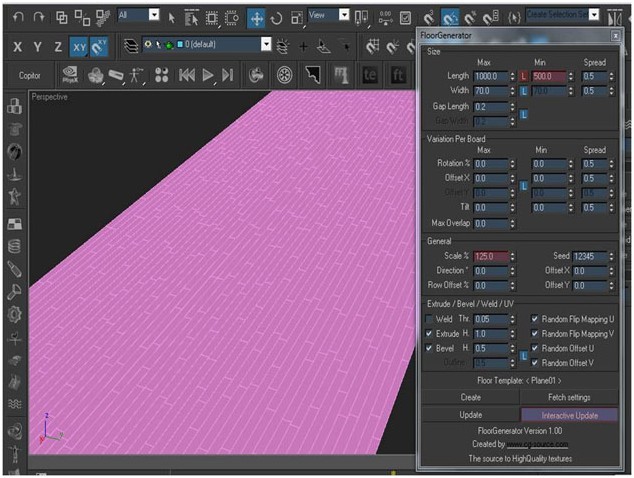Image resolution: width=634 pixels, height=478 pixels.
Task: Click the gear icon in left sidebar
Action: [x=15, y=315]
